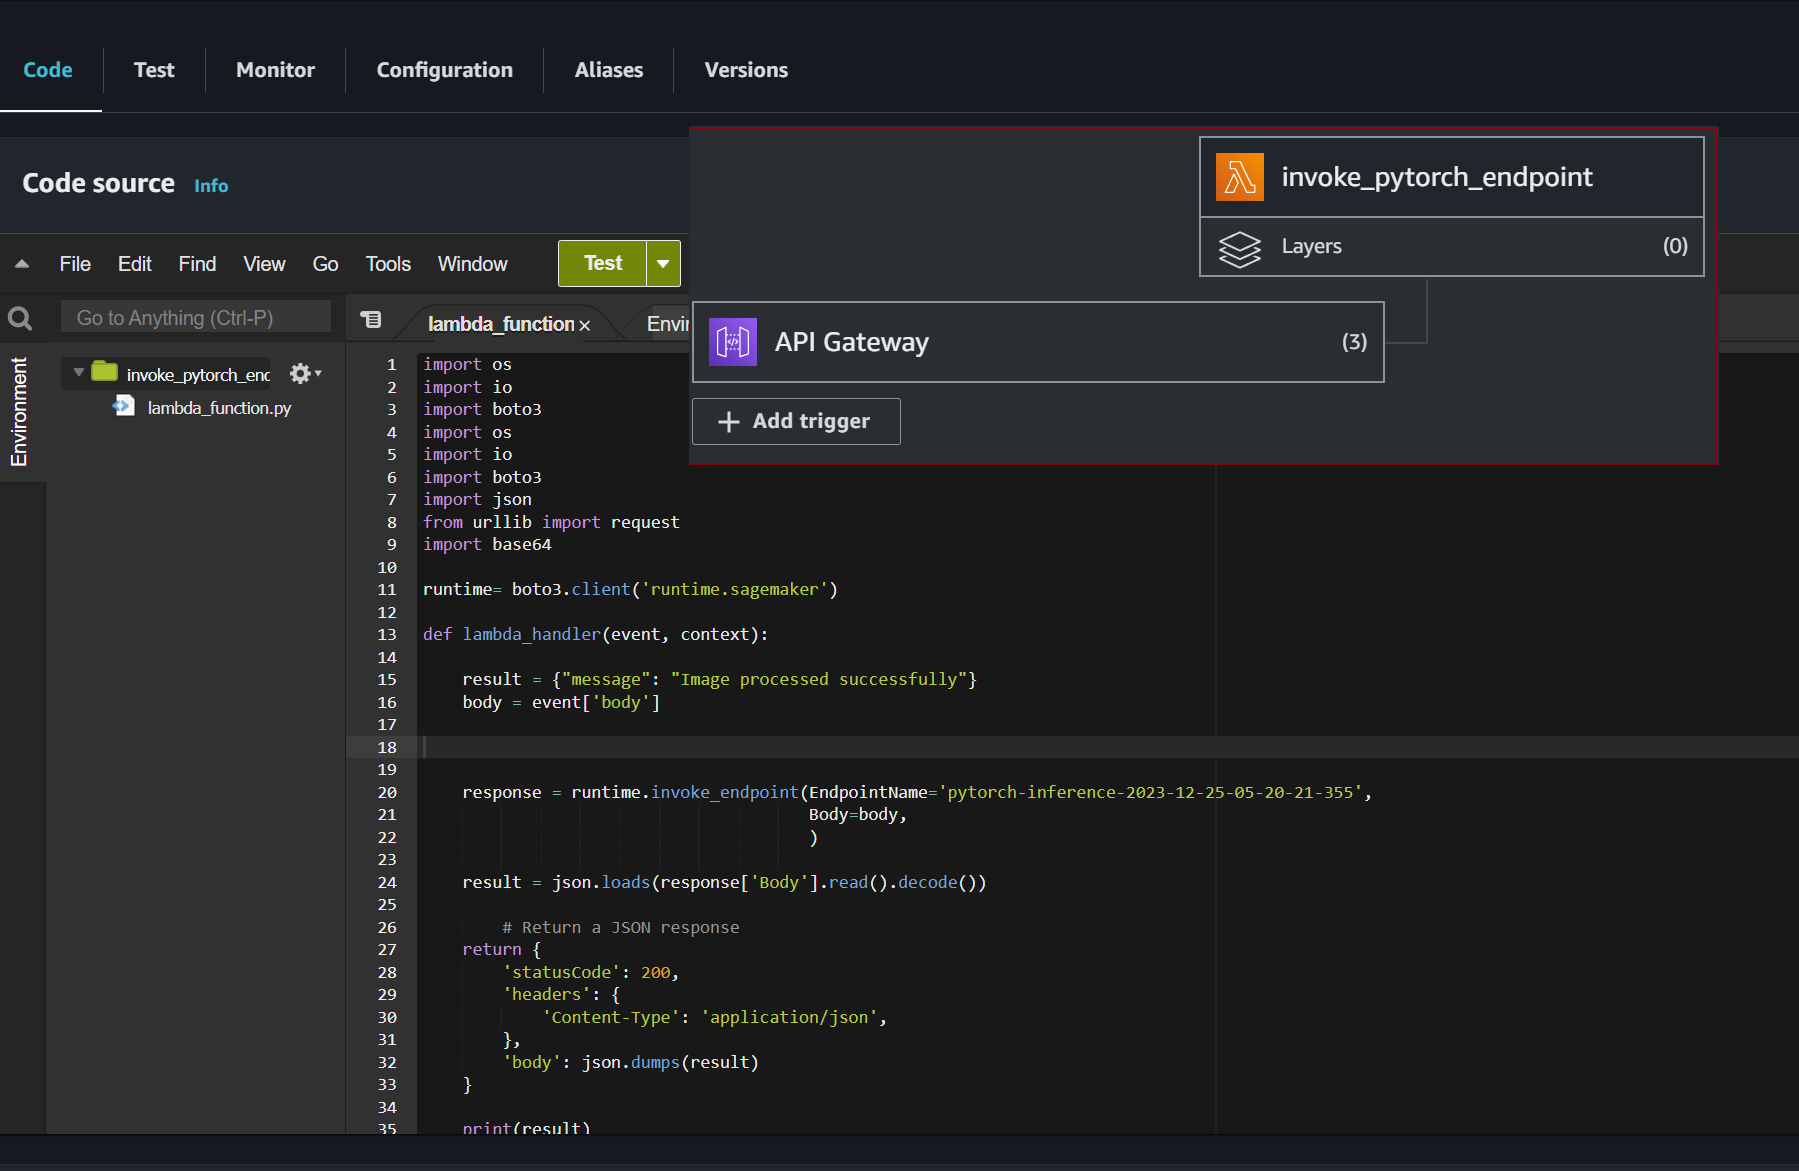Click the plus icon in Add trigger
Screen dimensions: 1799x1171
pyautogui.click(x=729, y=422)
